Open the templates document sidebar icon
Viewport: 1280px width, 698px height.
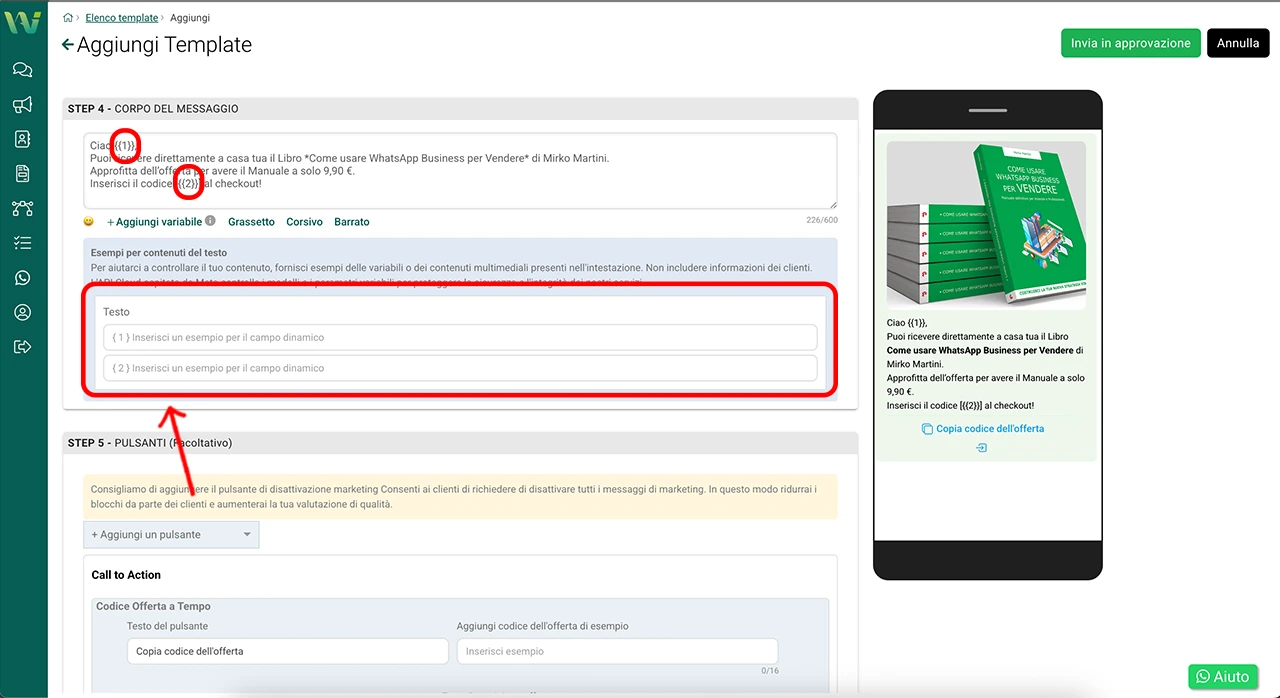click(x=22, y=174)
